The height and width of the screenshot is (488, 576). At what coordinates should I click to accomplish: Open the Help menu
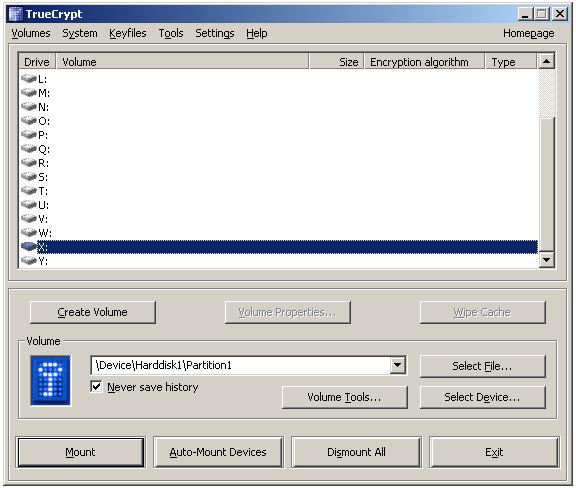click(x=256, y=33)
